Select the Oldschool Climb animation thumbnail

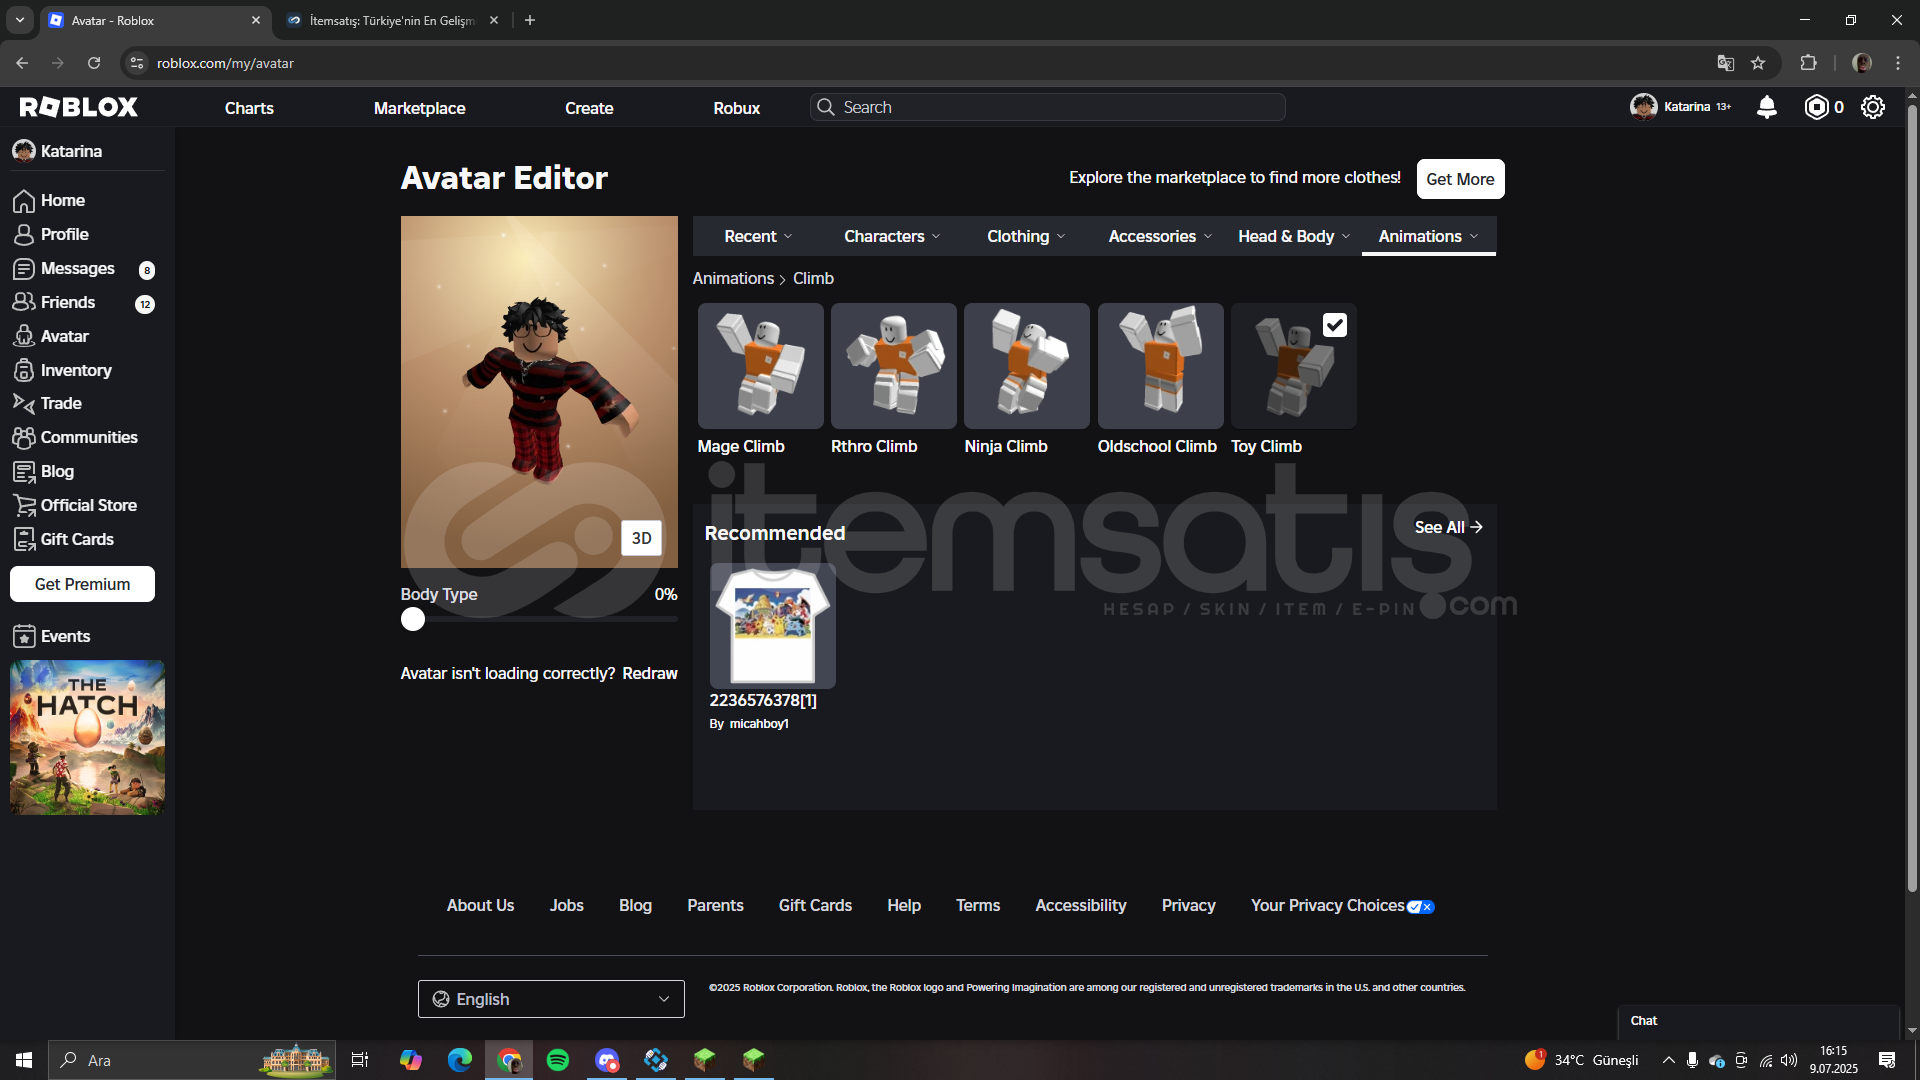[x=1160, y=366]
